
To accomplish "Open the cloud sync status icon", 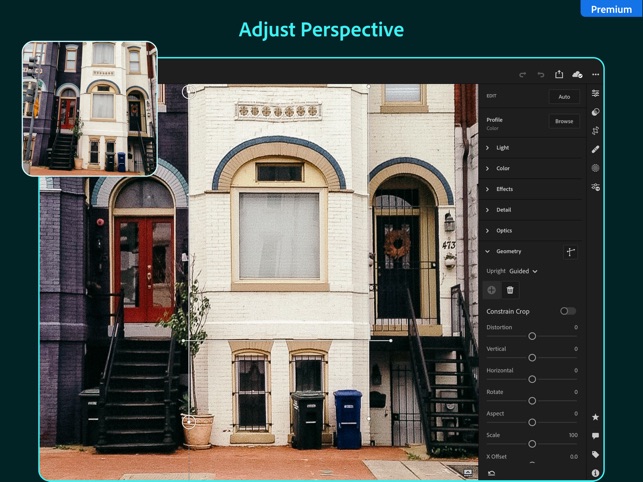I will point(577,74).
